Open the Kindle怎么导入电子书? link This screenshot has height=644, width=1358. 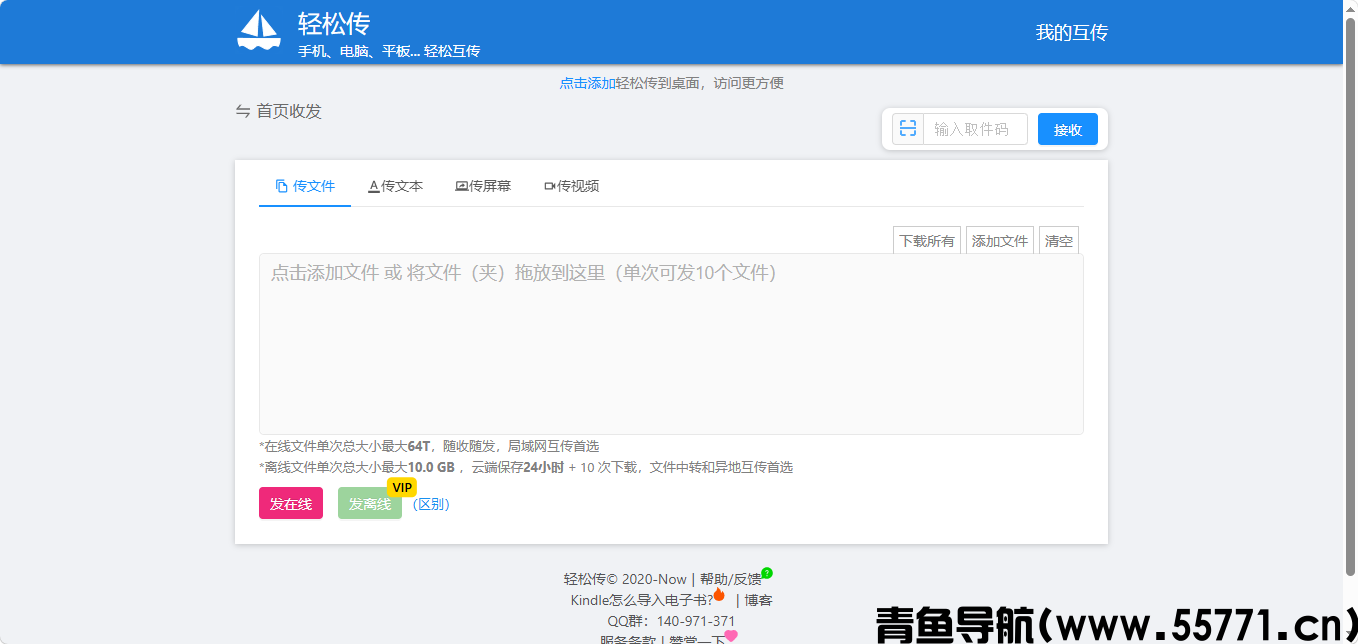(642, 600)
